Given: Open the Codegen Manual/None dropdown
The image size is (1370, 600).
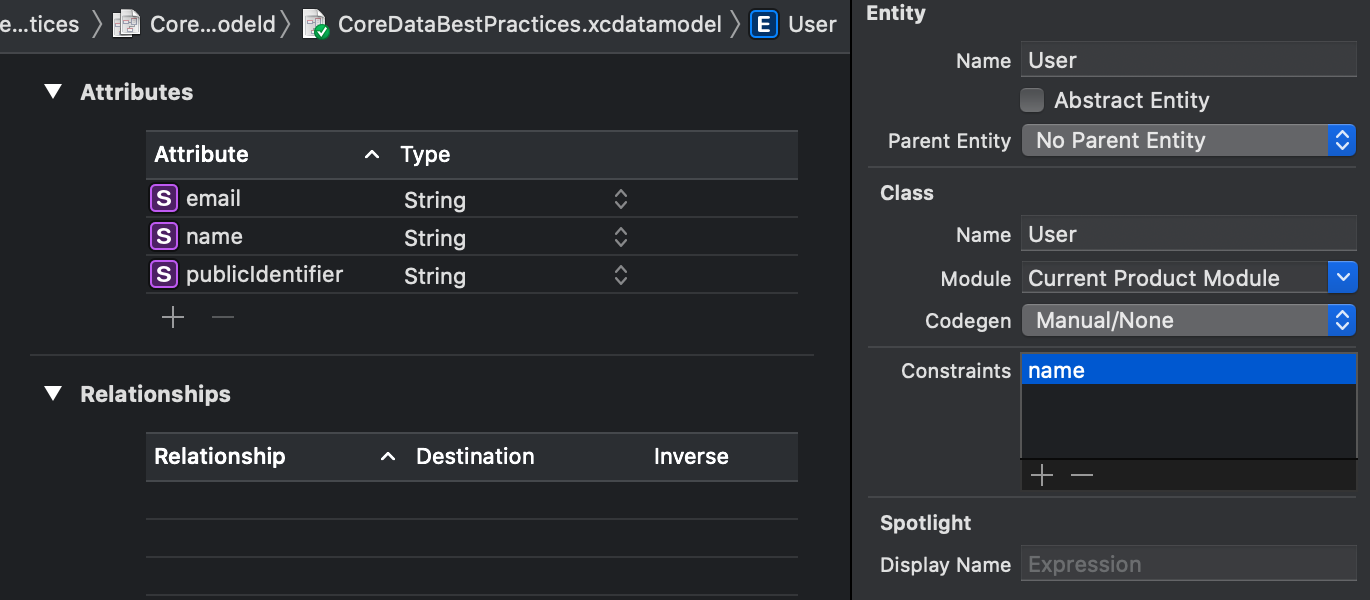Looking at the screenshot, I should point(1188,321).
